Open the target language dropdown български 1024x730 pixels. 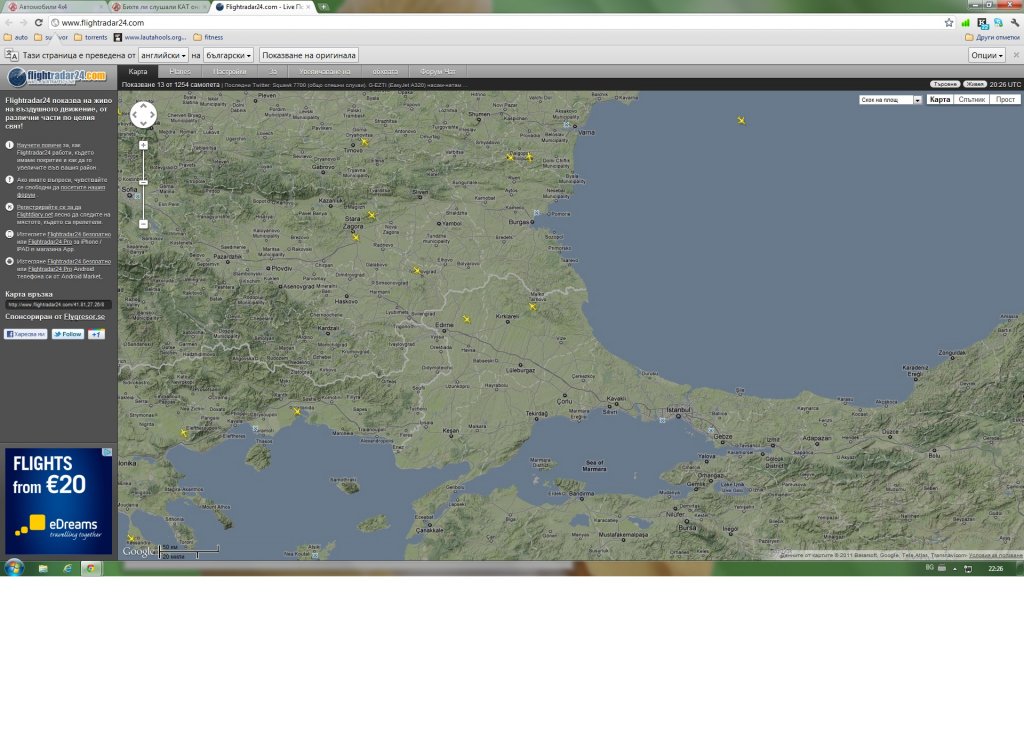[x=228, y=55]
